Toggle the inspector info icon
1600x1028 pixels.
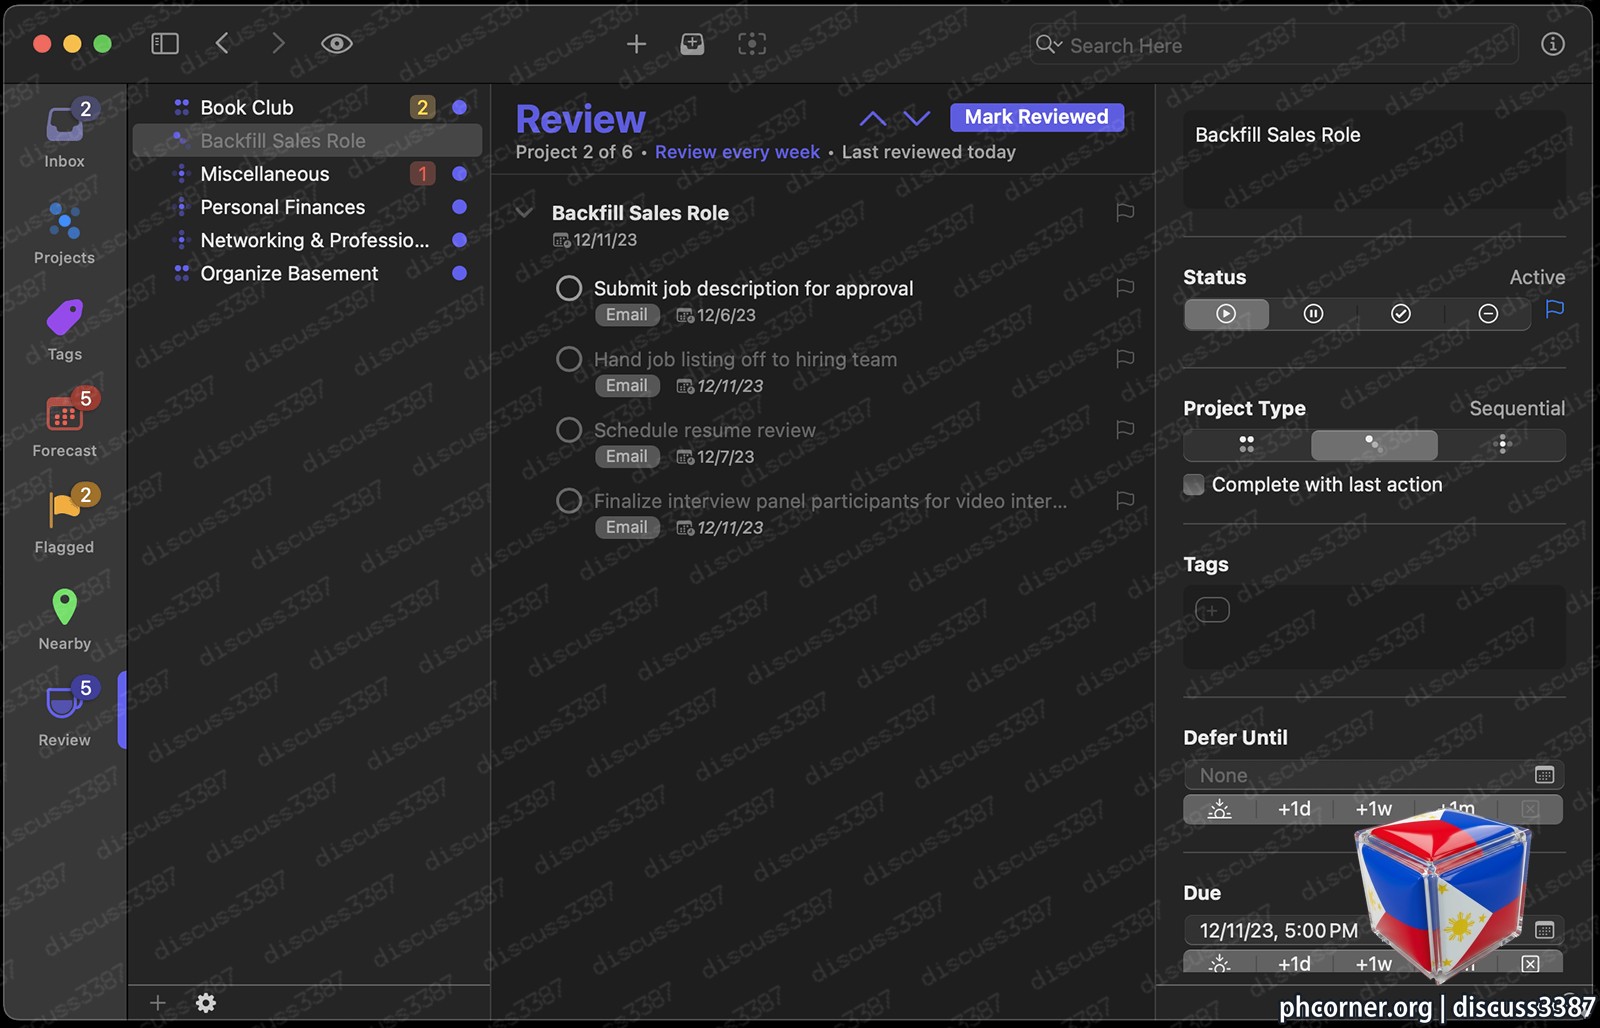coord(1553,44)
